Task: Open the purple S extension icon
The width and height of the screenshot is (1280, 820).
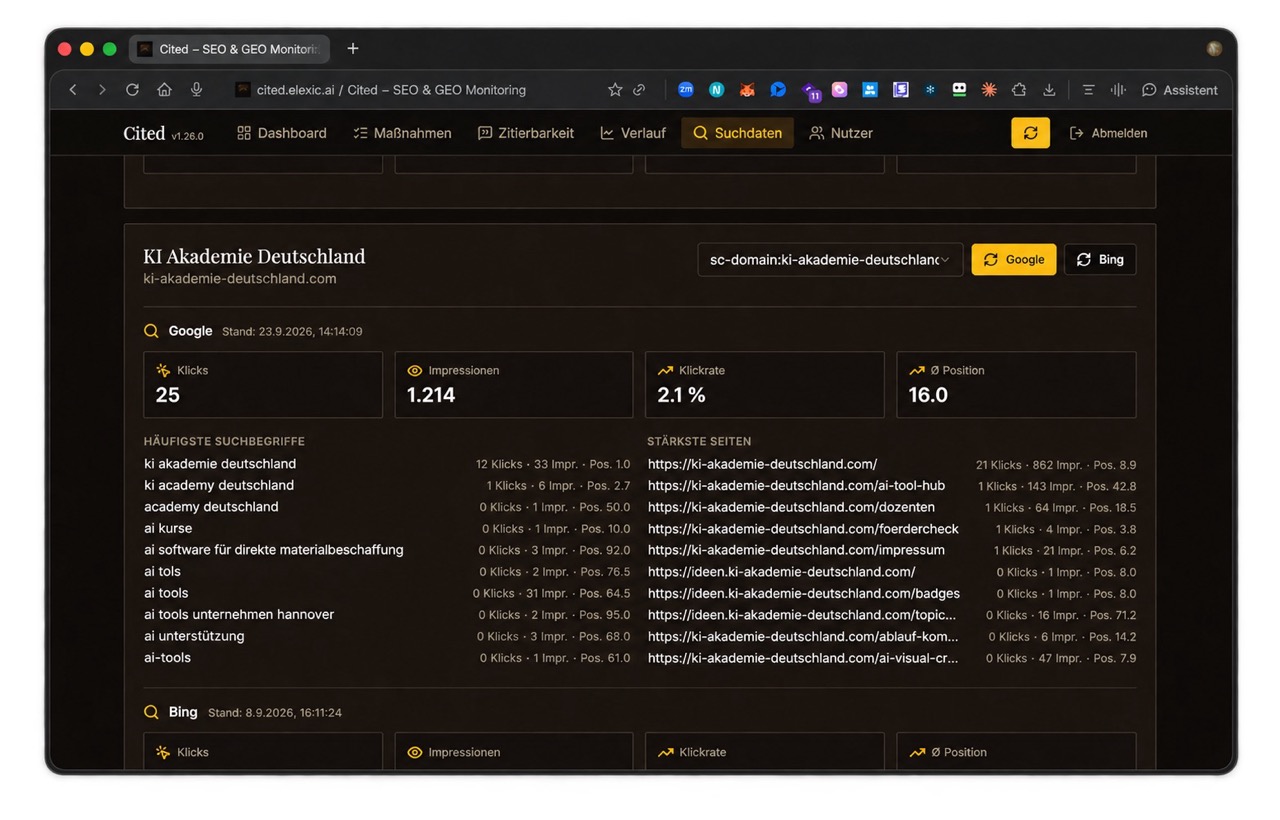Action: (901, 90)
